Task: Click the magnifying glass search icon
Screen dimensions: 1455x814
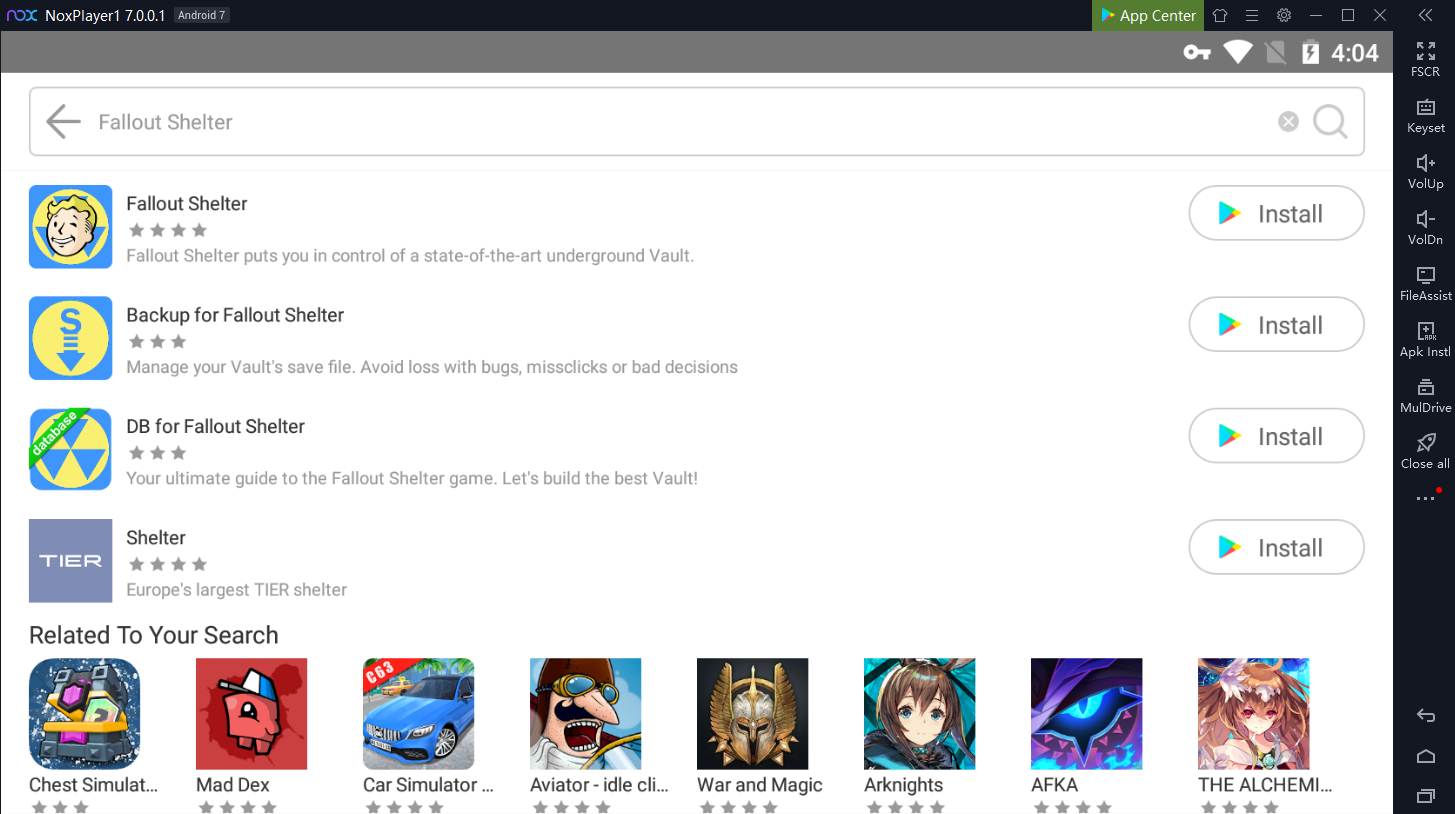Action: pyautogui.click(x=1330, y=122)
